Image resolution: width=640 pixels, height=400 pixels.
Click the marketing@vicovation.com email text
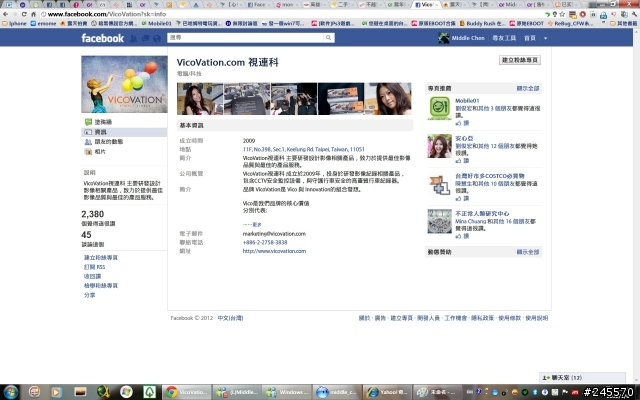(x=274, y=234)
